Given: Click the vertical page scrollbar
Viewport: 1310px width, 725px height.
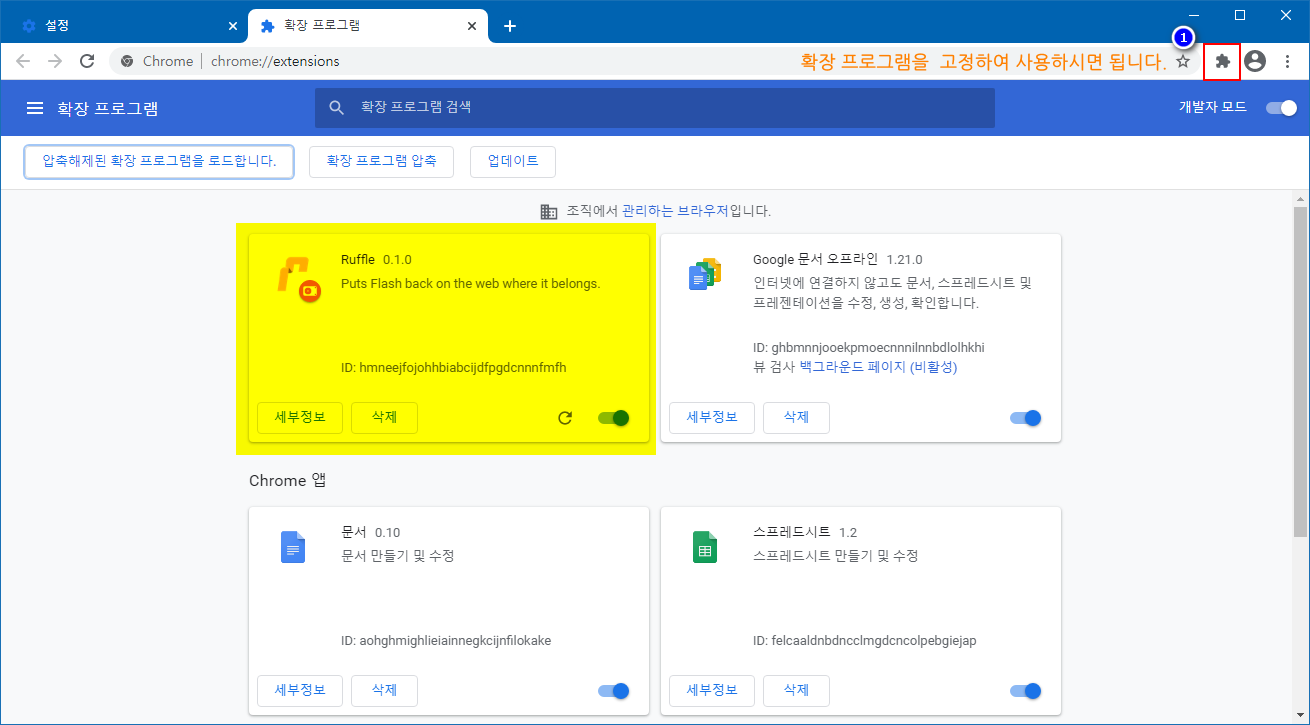Looking at the screenshot, I should [x=1300, y=371].
